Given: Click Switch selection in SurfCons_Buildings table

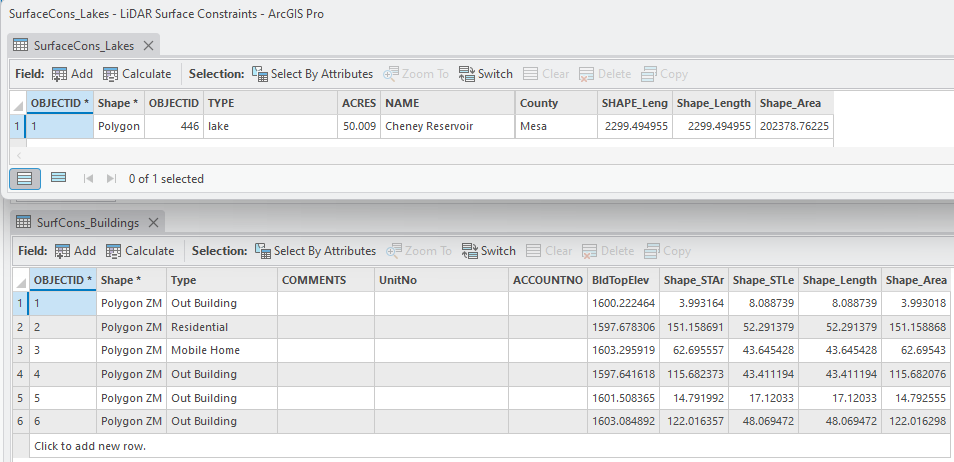Looking at the screenshot, I should 489,251.
